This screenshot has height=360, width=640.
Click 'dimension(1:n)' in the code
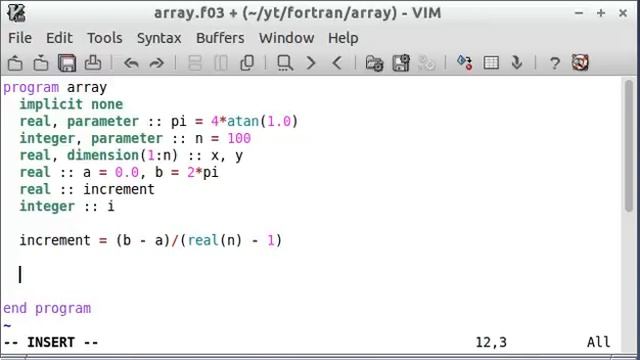pos(122,156)
